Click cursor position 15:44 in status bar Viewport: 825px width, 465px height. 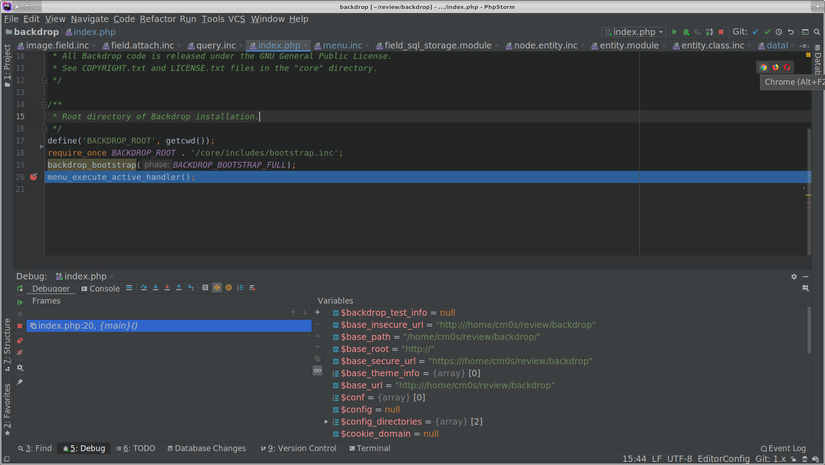pyautogui.click(x=634, y=459)
